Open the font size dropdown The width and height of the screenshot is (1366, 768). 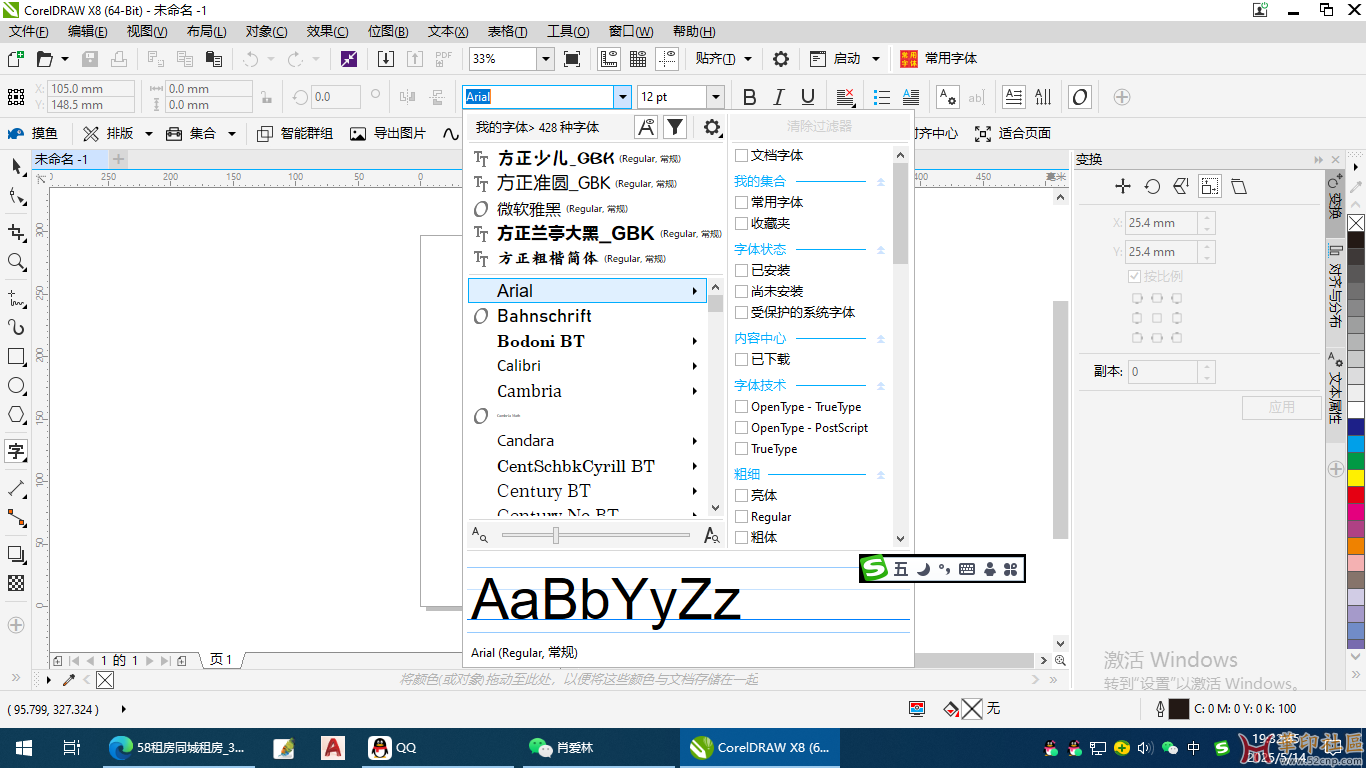715,97
